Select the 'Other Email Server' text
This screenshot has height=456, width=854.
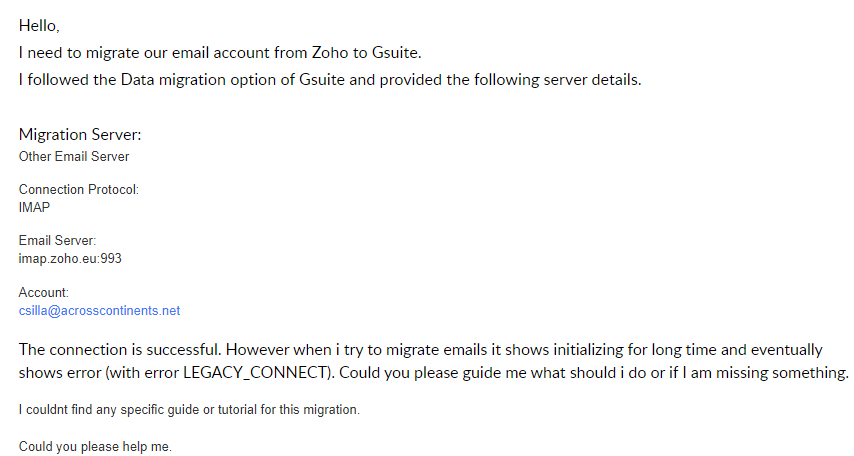[74, 156]
